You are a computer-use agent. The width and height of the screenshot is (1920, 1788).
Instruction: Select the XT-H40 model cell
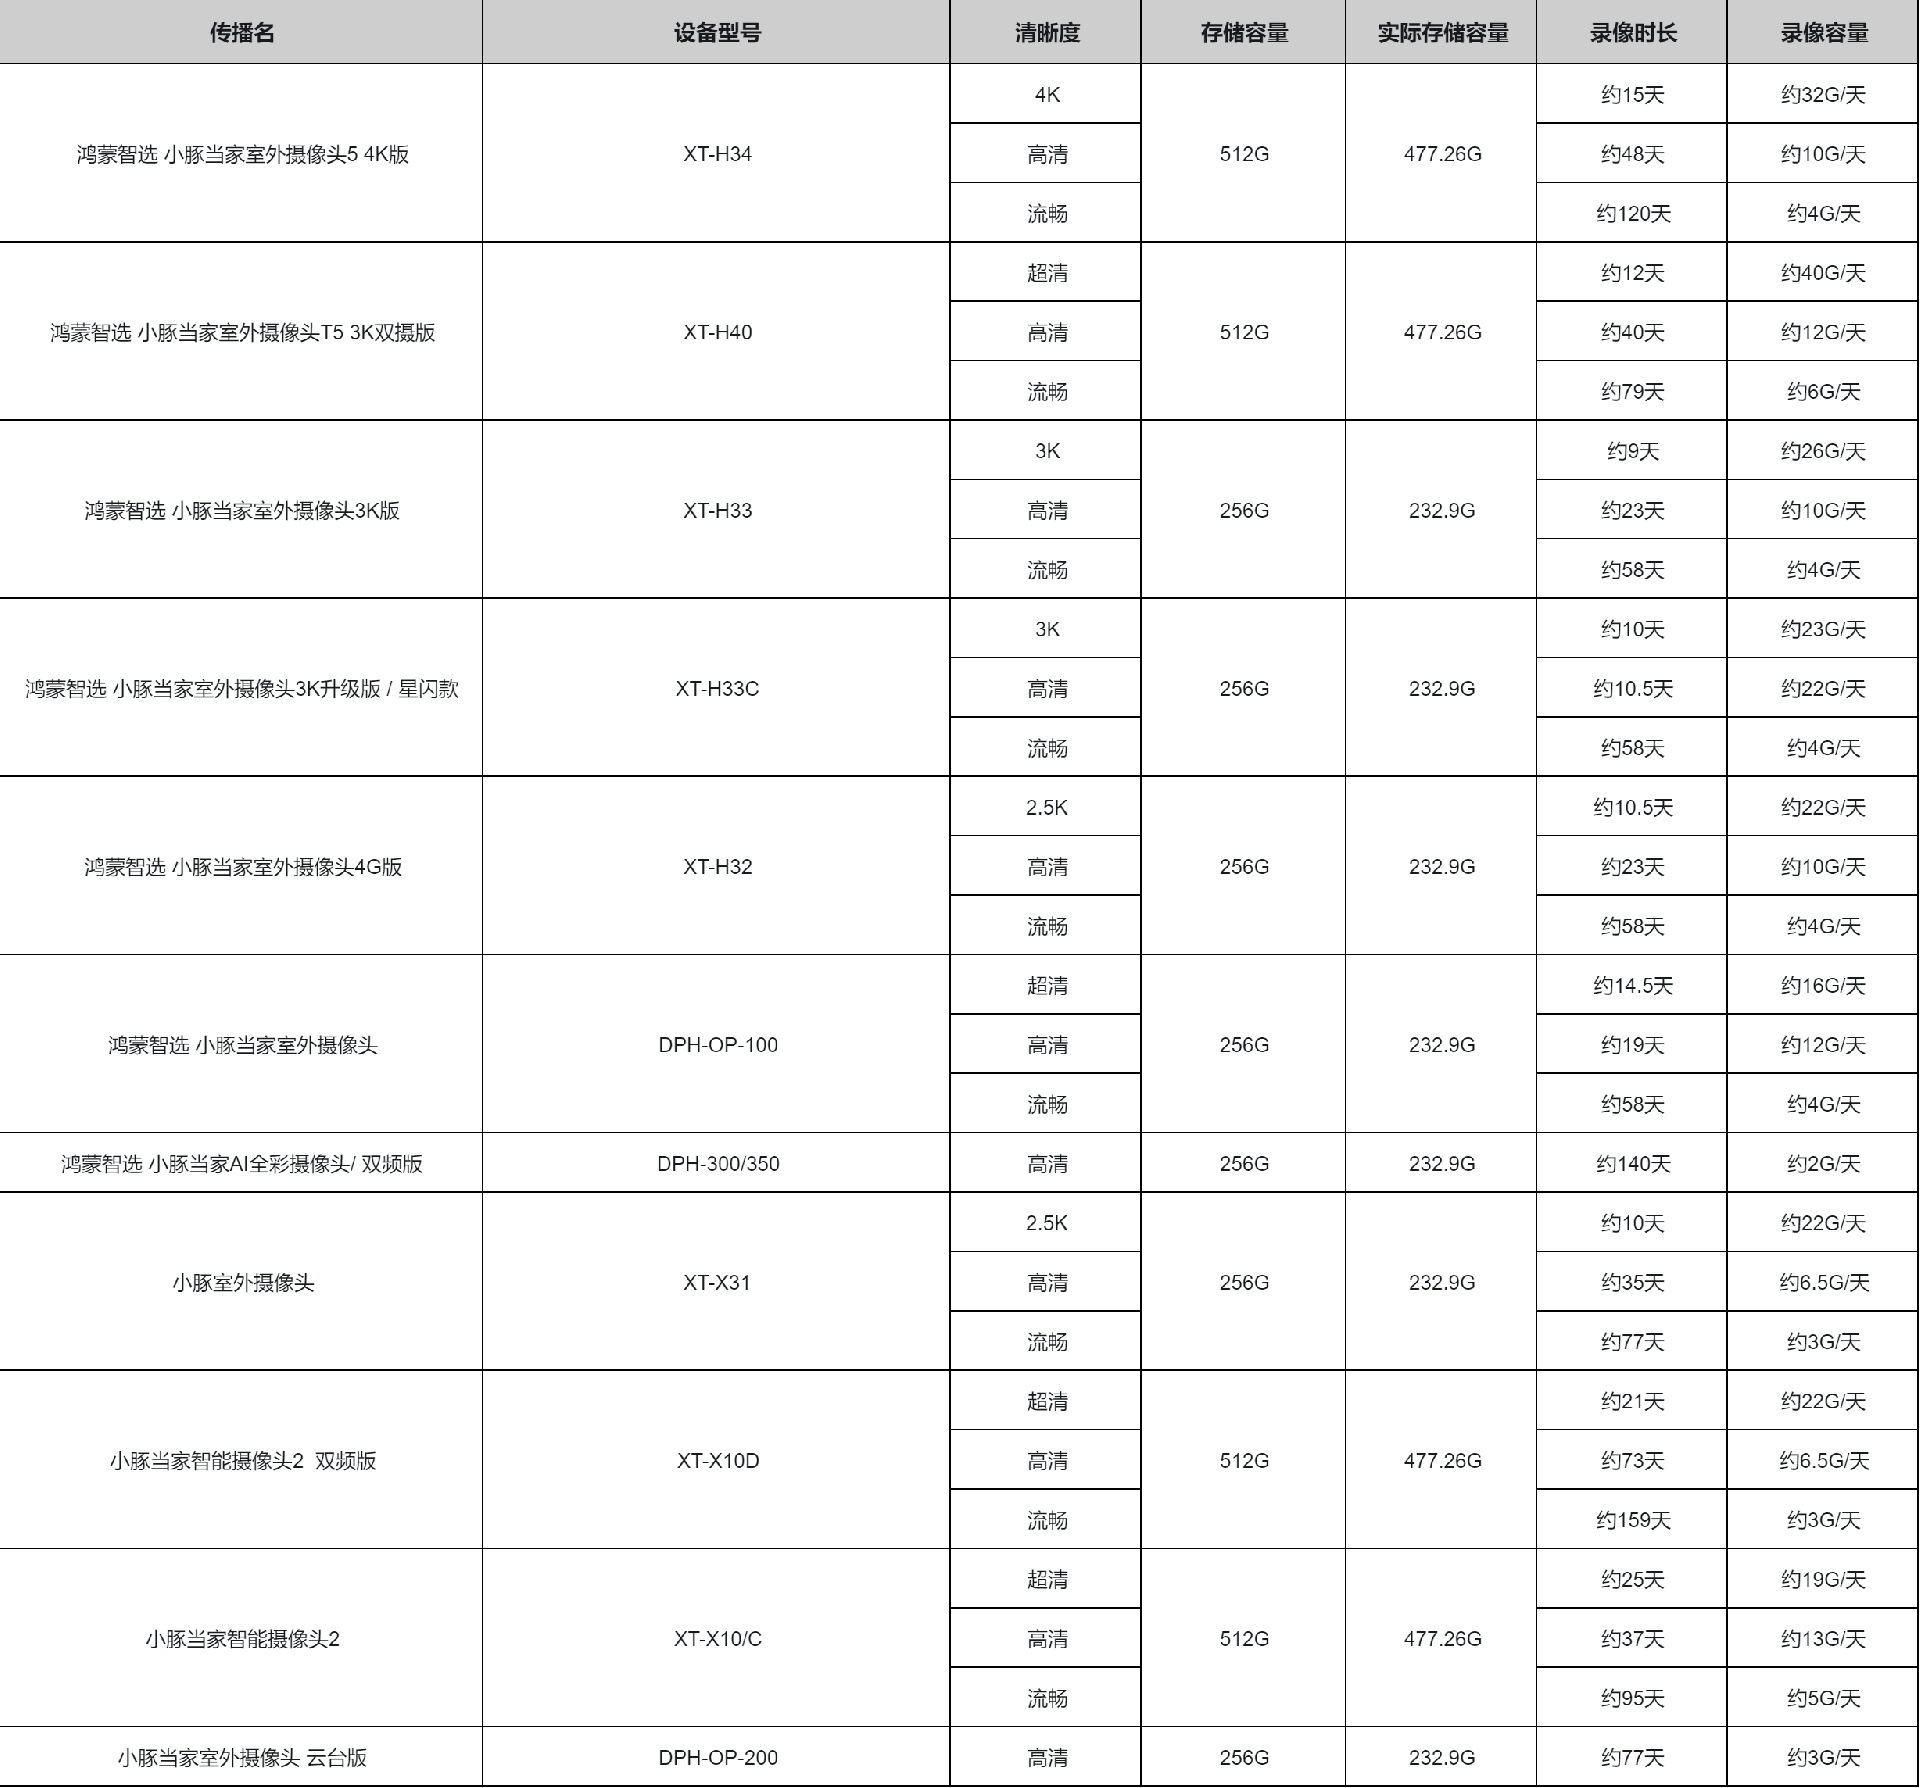click(x=717, y=332)
